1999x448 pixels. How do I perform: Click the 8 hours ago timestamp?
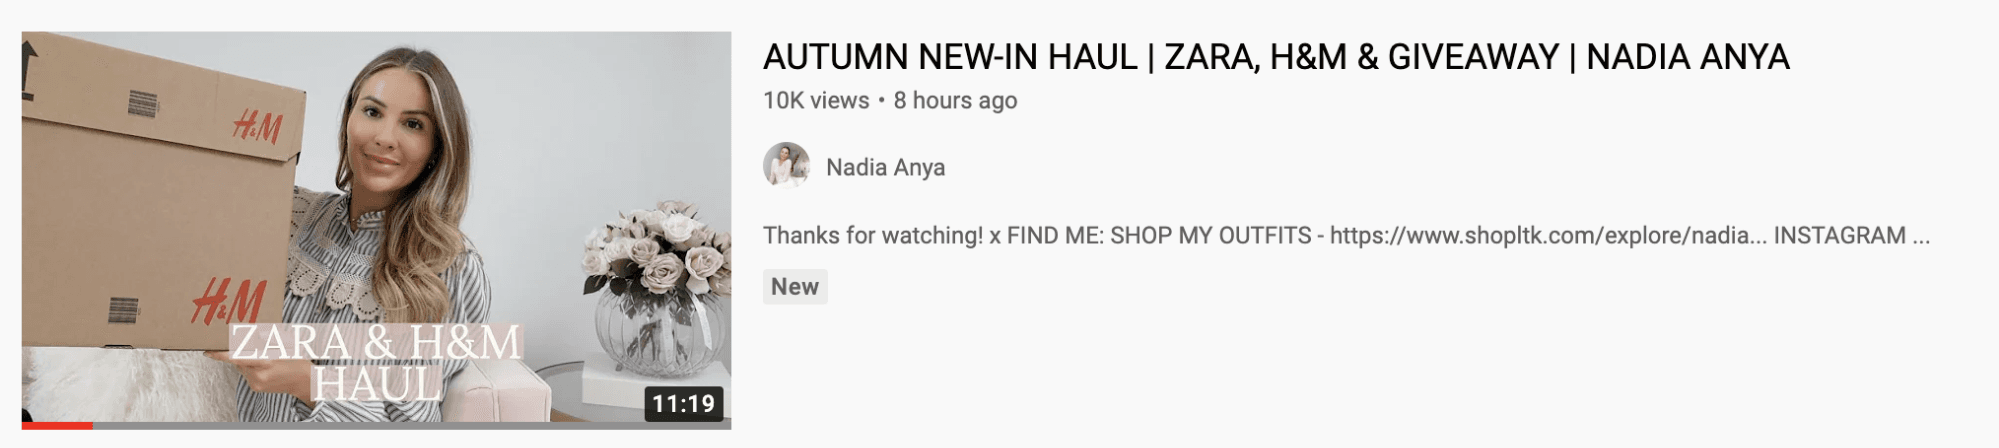pyautogui.click(x=955, y=100)
